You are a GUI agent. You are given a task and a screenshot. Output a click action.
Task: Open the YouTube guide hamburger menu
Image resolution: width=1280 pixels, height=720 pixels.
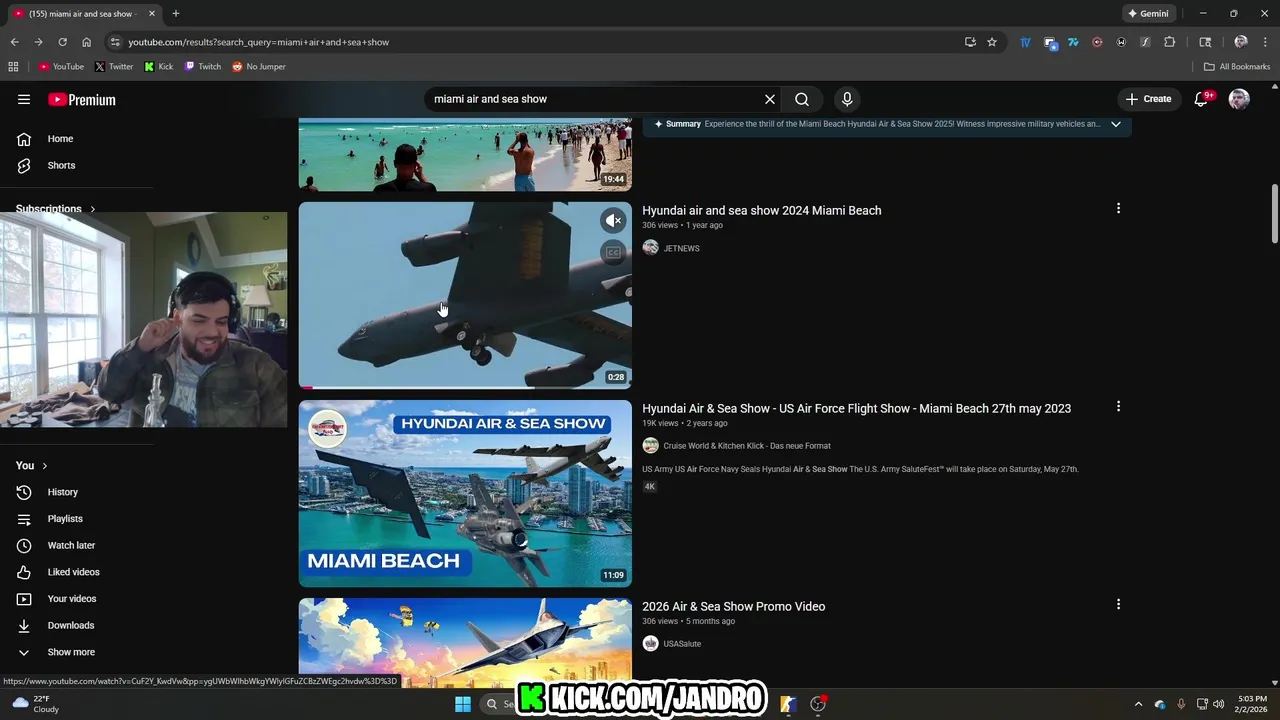click(x=24, y=99)
